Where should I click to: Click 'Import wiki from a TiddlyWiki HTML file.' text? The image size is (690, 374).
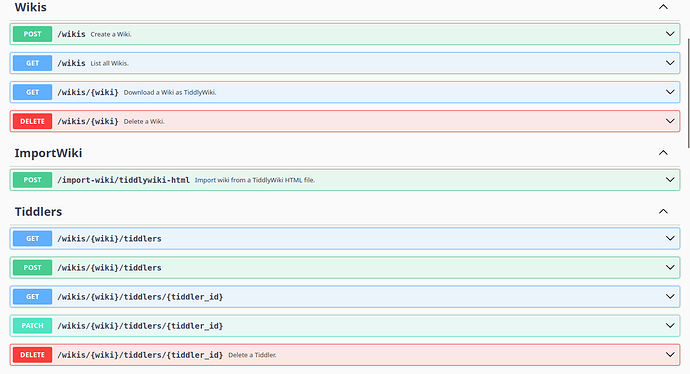(x=255, y=180)
